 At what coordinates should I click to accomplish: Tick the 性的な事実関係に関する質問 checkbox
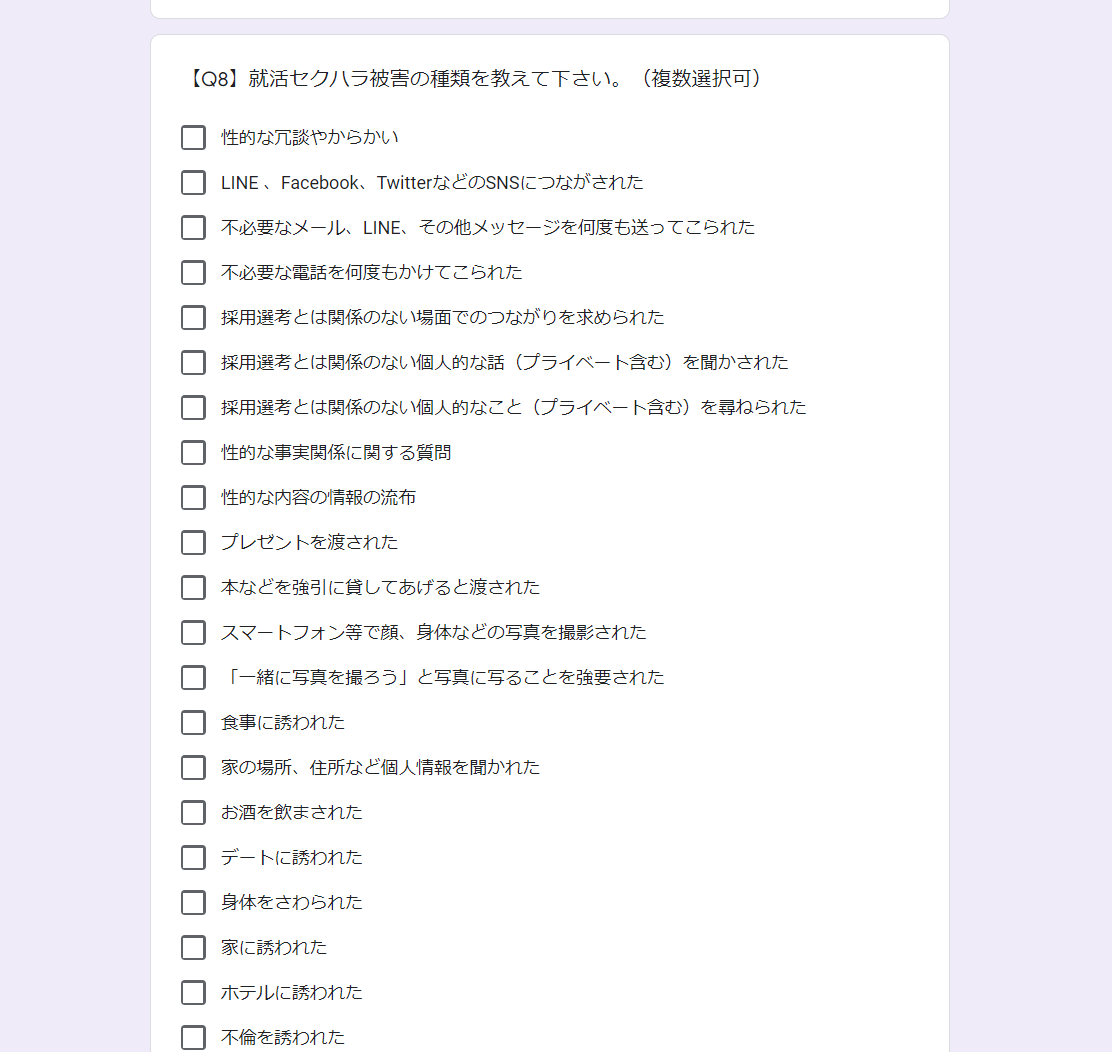click(193, 452)
